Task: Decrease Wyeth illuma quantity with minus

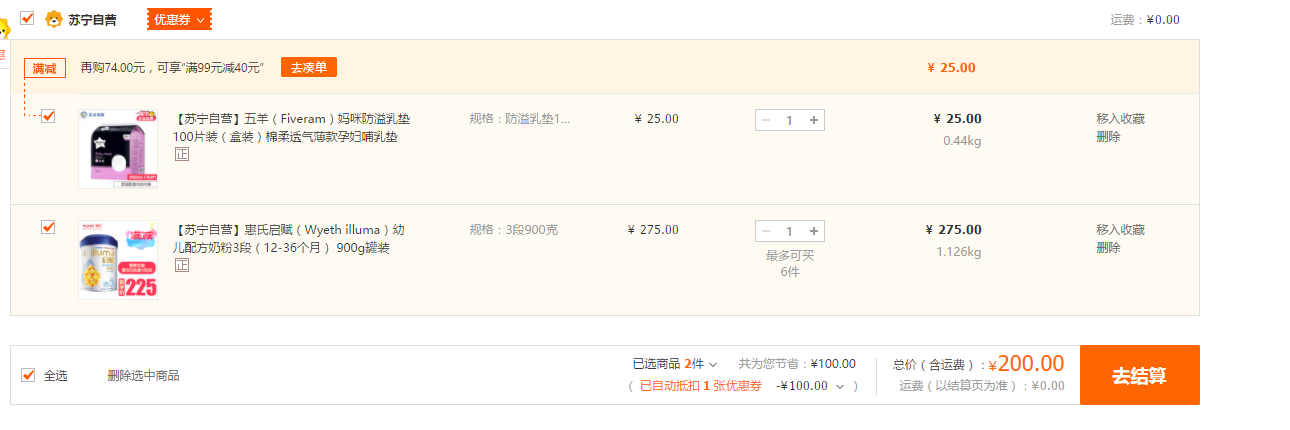Action: 766,231
